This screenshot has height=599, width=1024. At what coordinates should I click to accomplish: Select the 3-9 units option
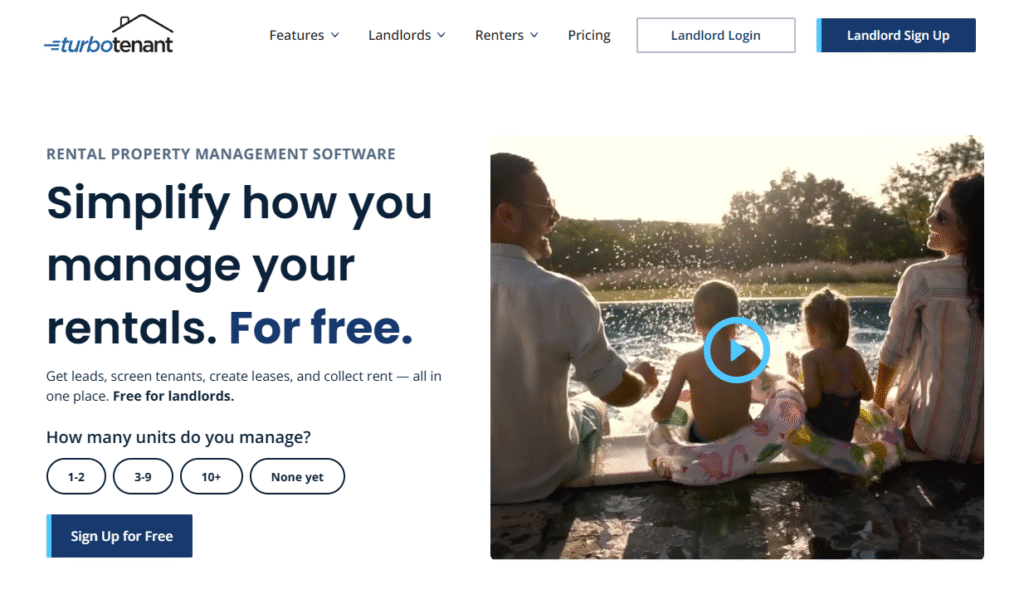pos(143,476)
